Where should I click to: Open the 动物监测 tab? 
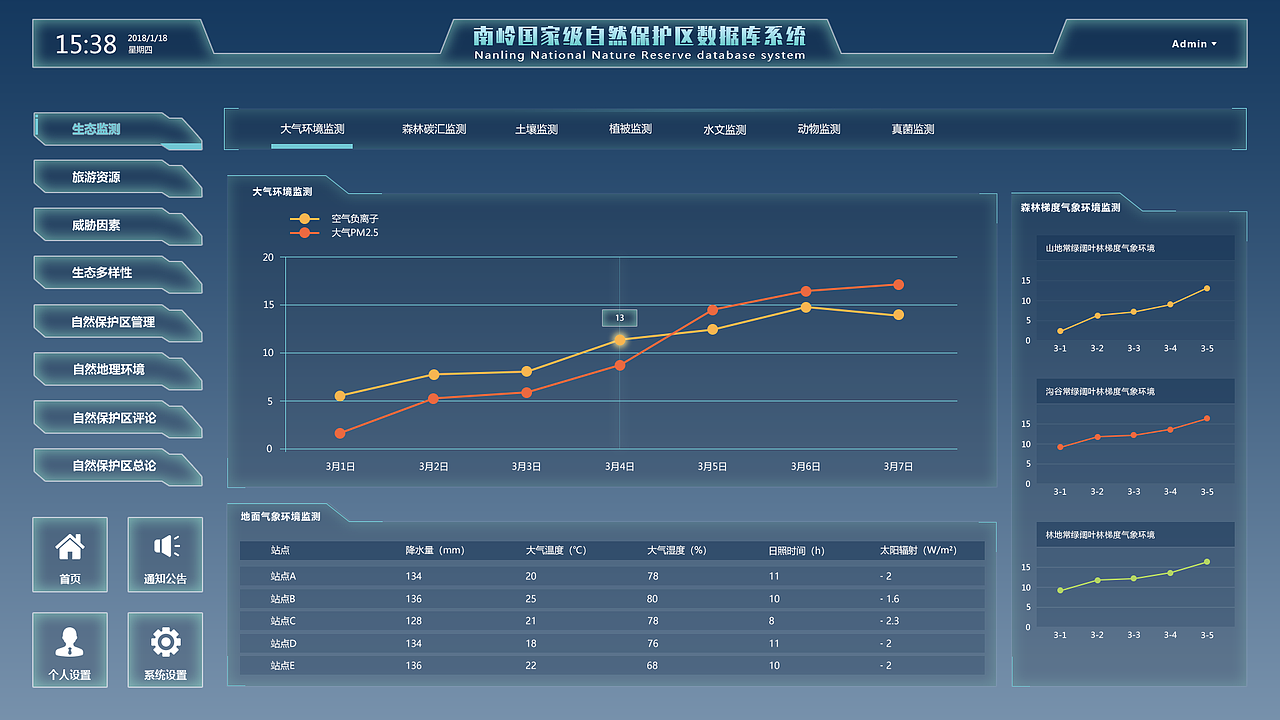tap(820, 128)
